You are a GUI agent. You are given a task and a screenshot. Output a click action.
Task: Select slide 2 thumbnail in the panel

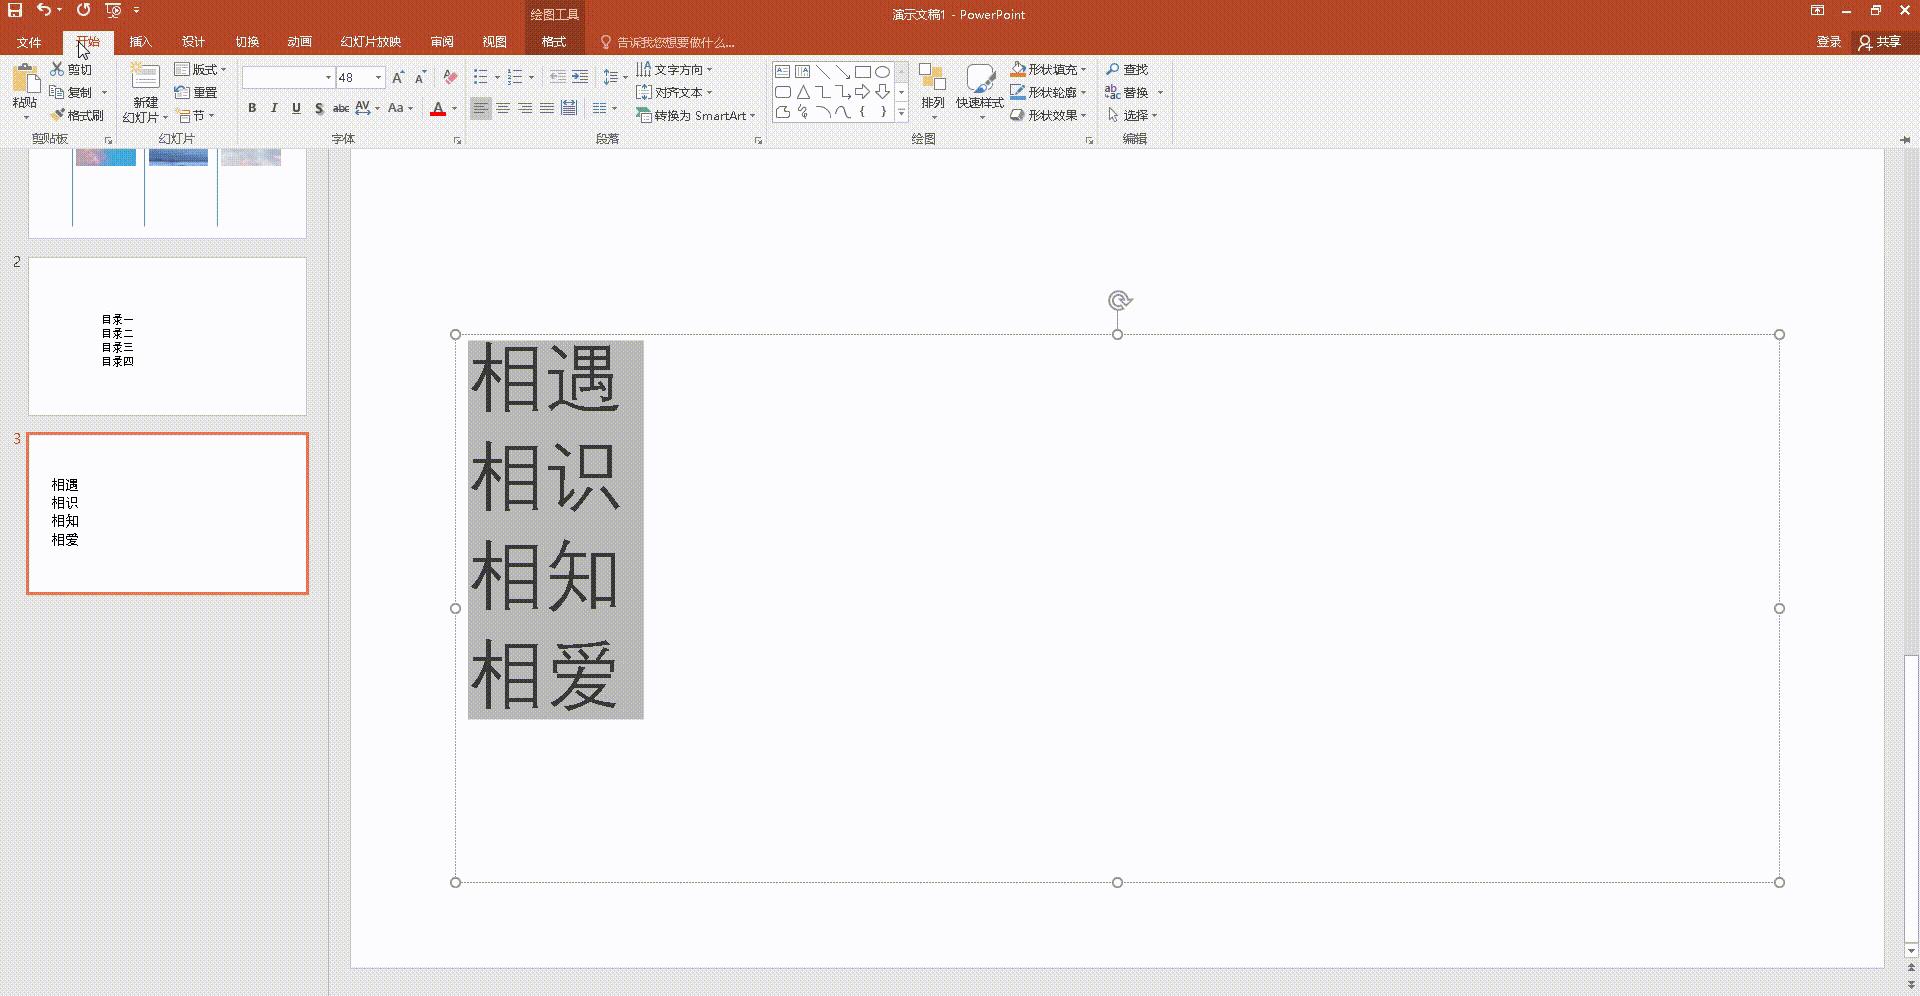tap(167, 336)
